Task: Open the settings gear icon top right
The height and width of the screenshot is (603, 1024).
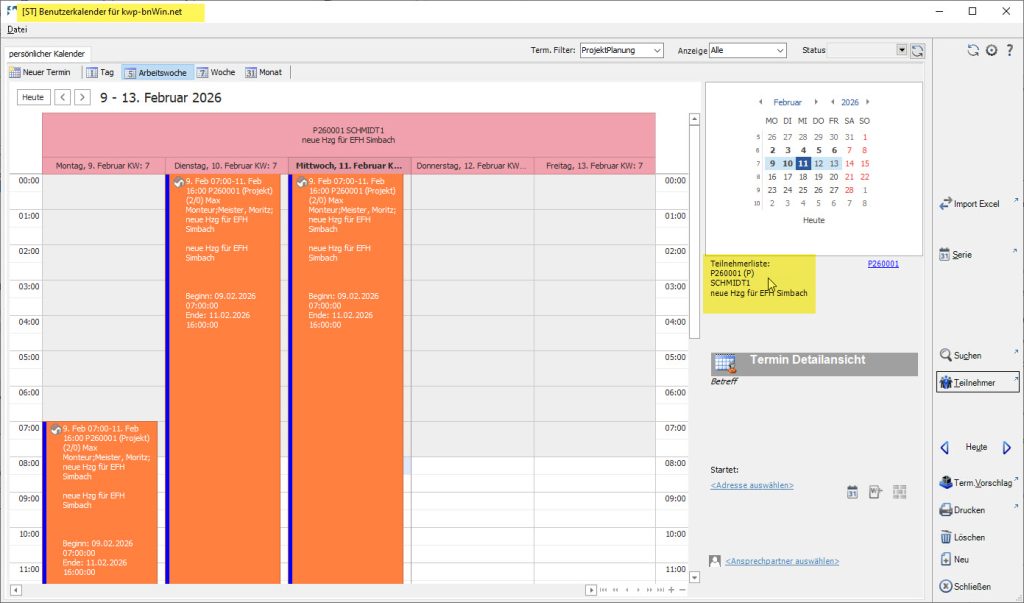Action: tap(991, 50)
